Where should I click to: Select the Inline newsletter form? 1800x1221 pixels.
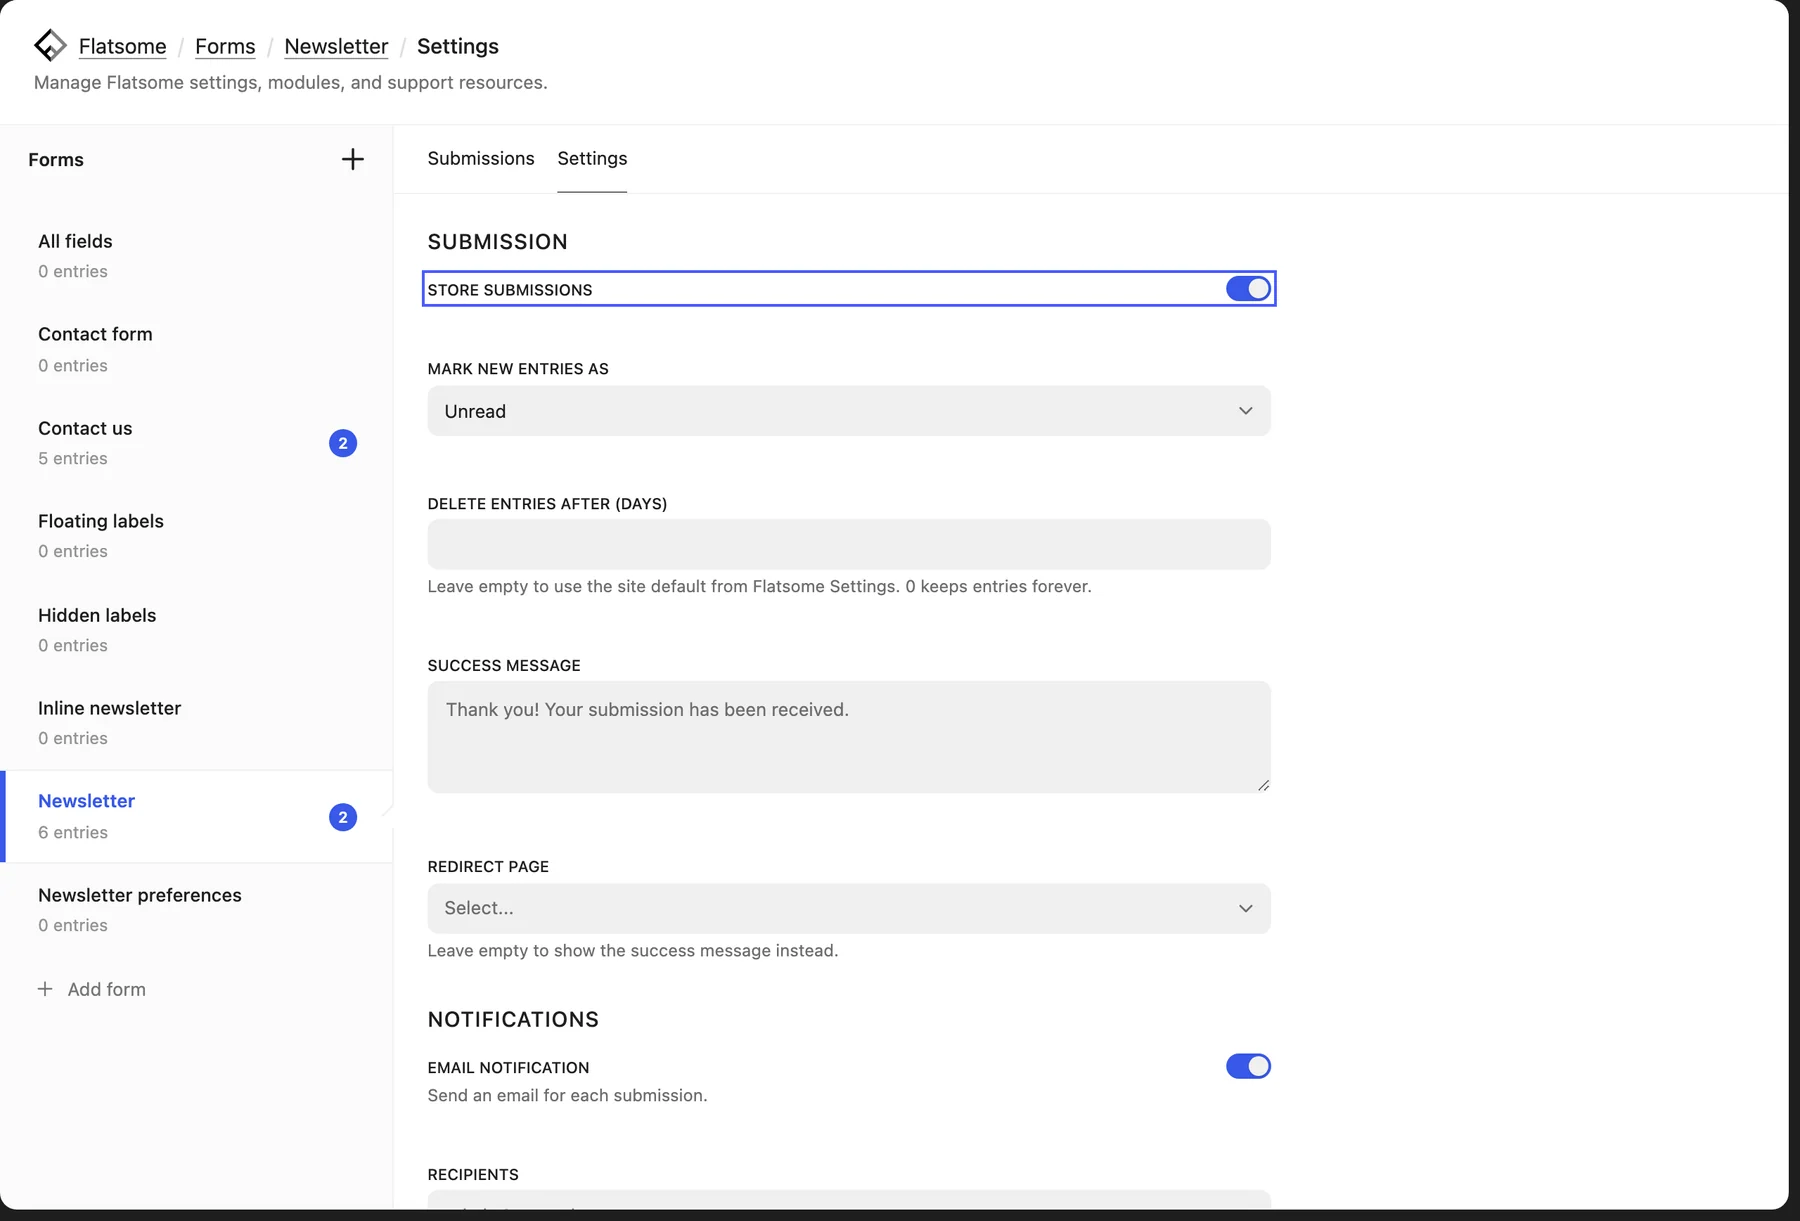(x=197, y=723)
